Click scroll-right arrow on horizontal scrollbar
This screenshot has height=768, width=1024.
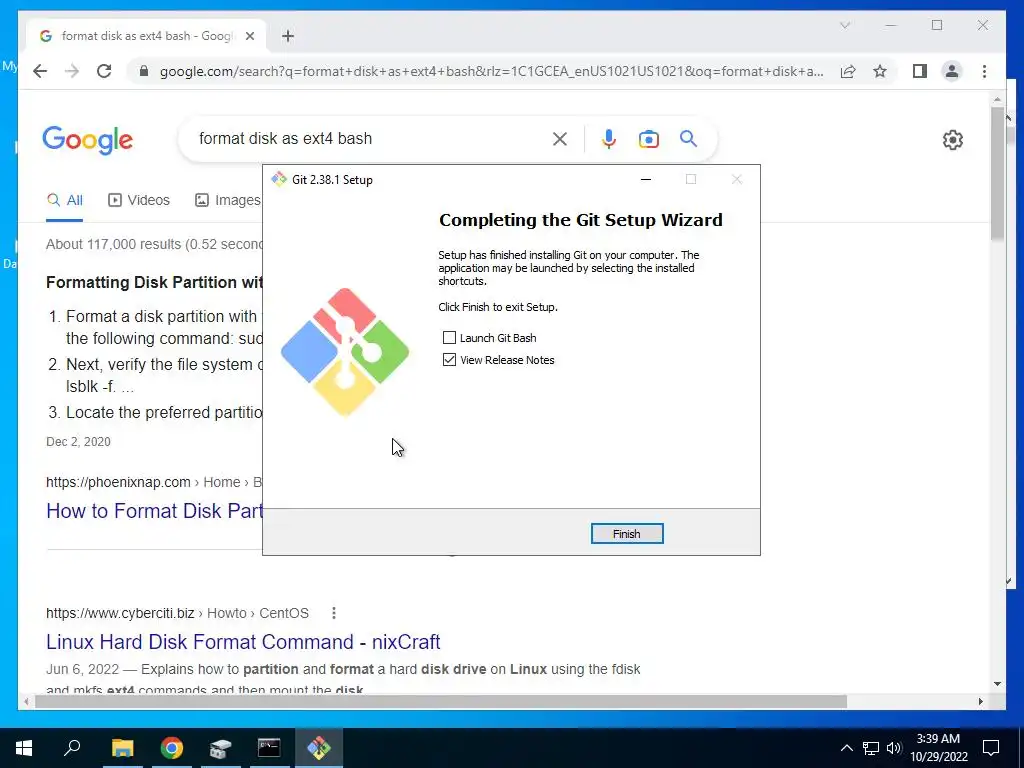click(x=980, y=701)
